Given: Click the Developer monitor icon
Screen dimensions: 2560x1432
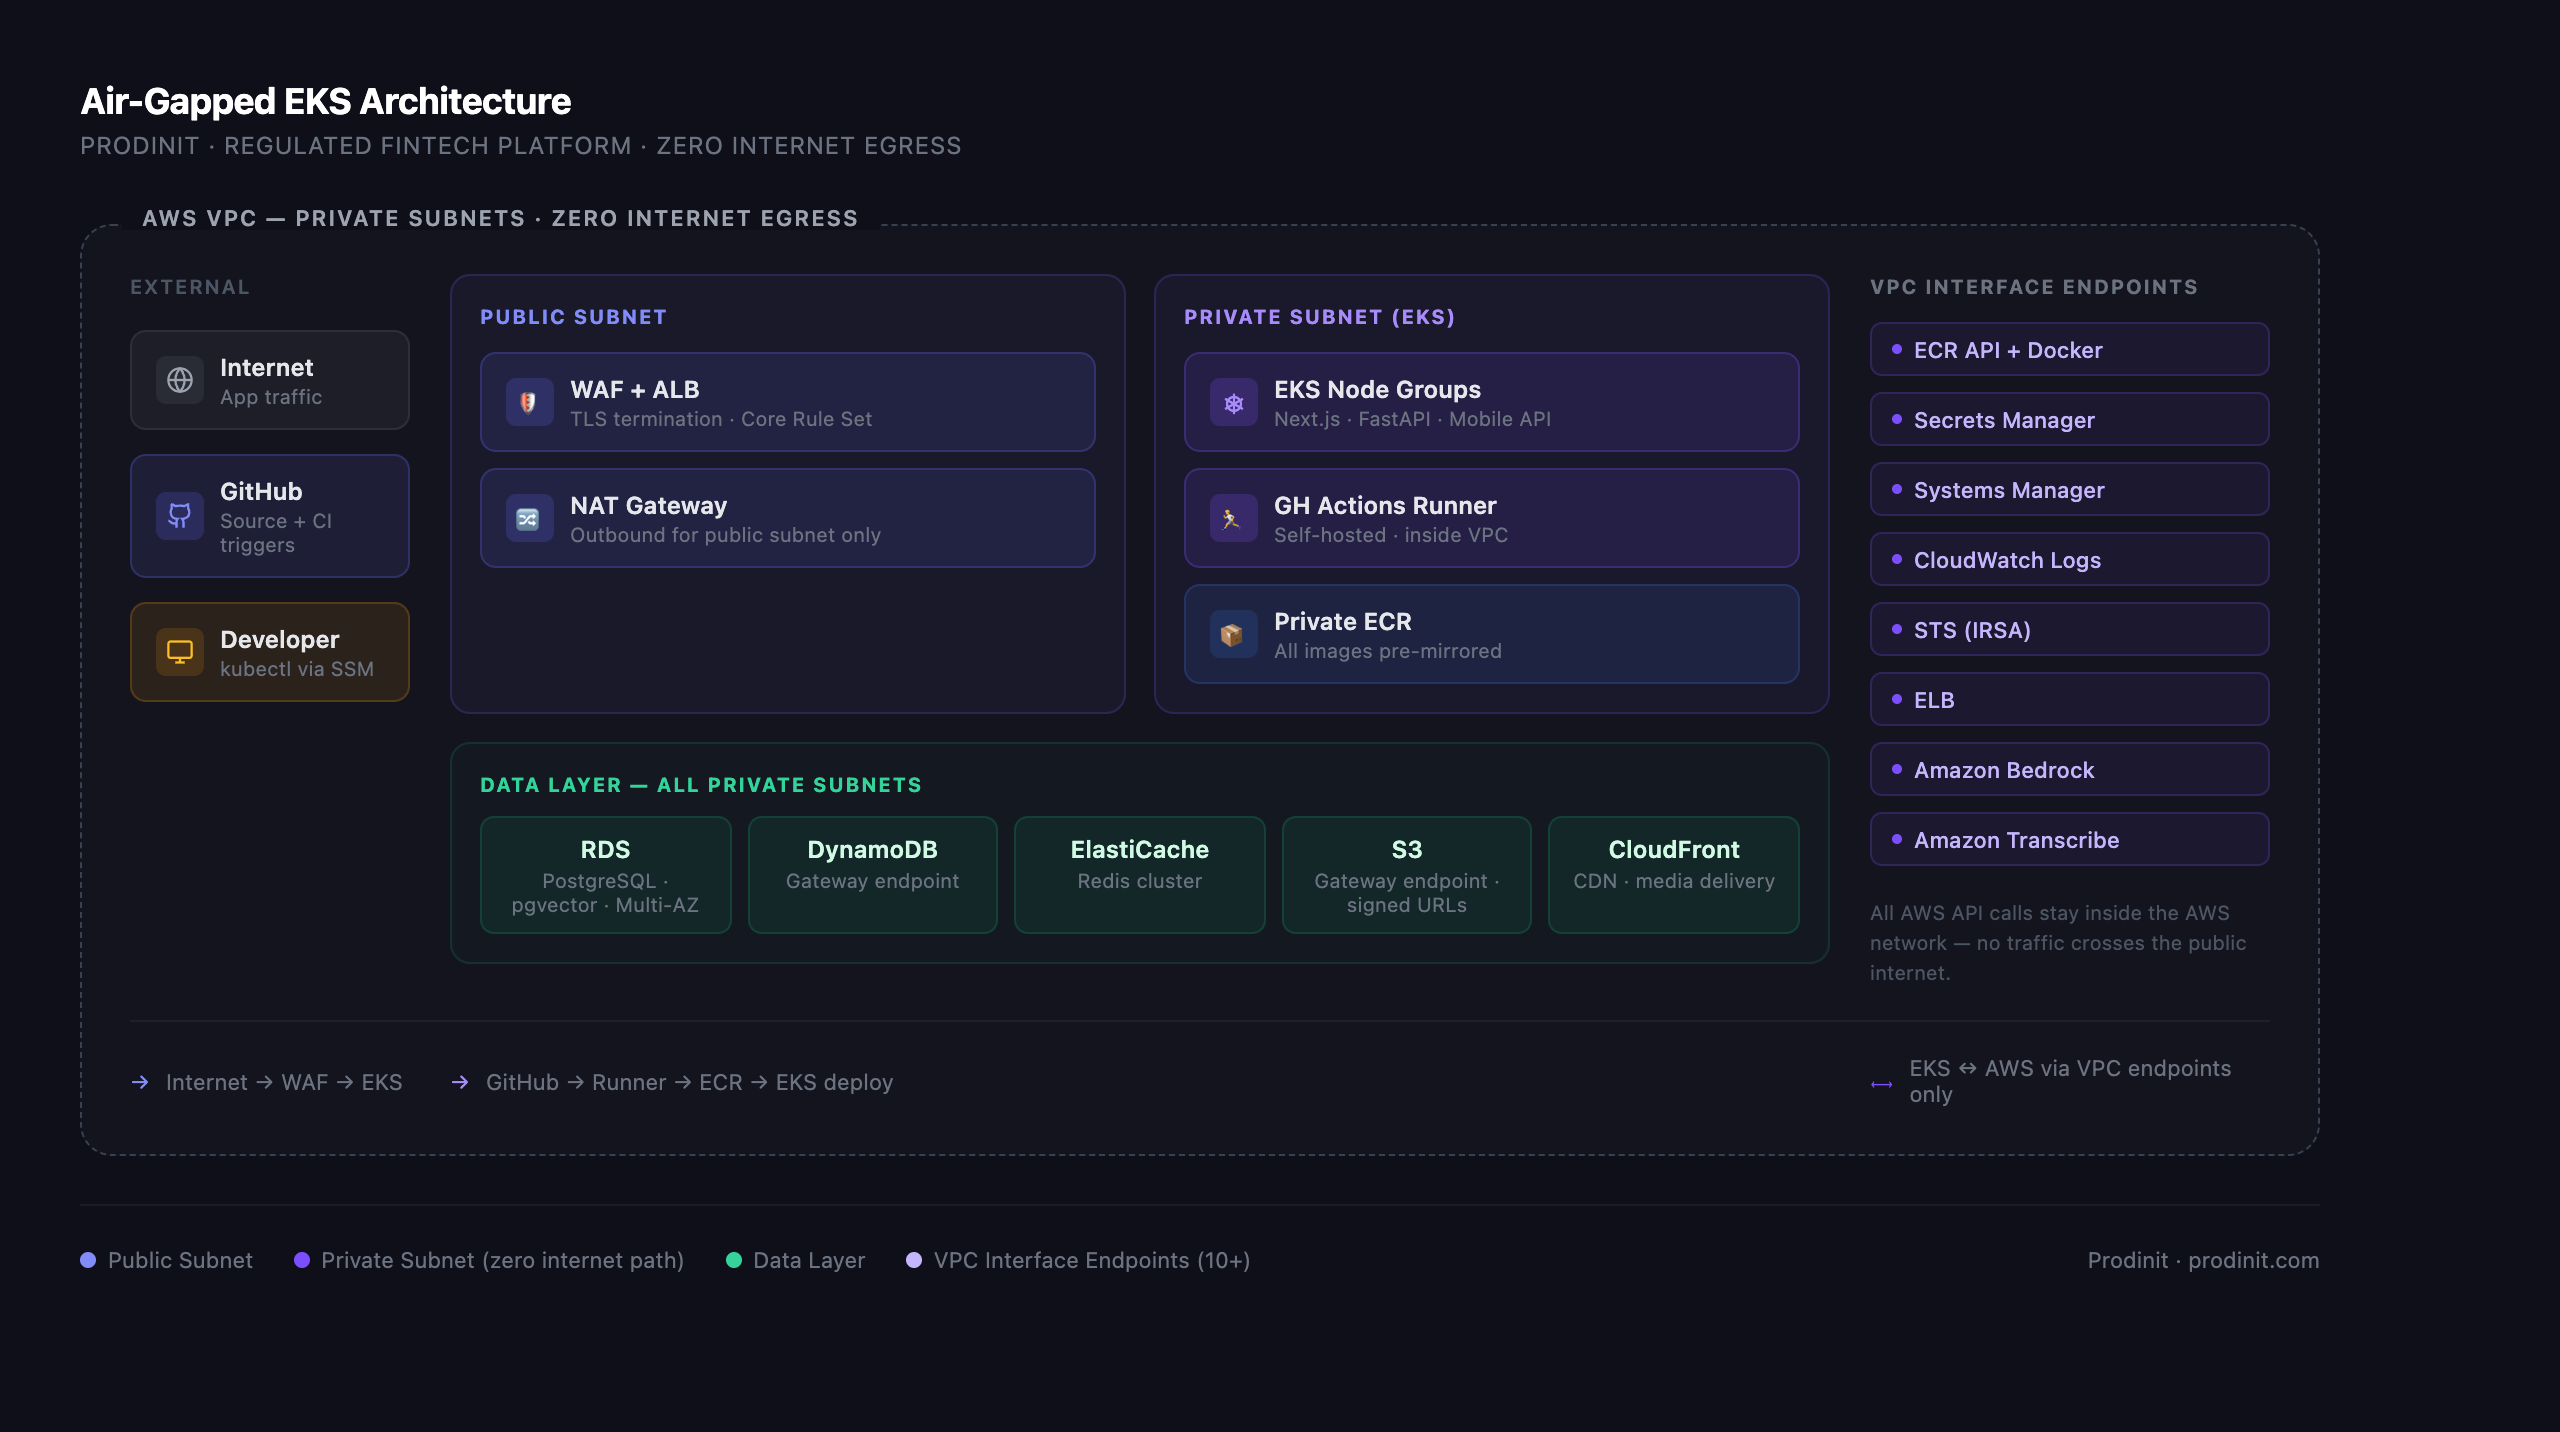Looking at the screenshot, I should 180,652.
